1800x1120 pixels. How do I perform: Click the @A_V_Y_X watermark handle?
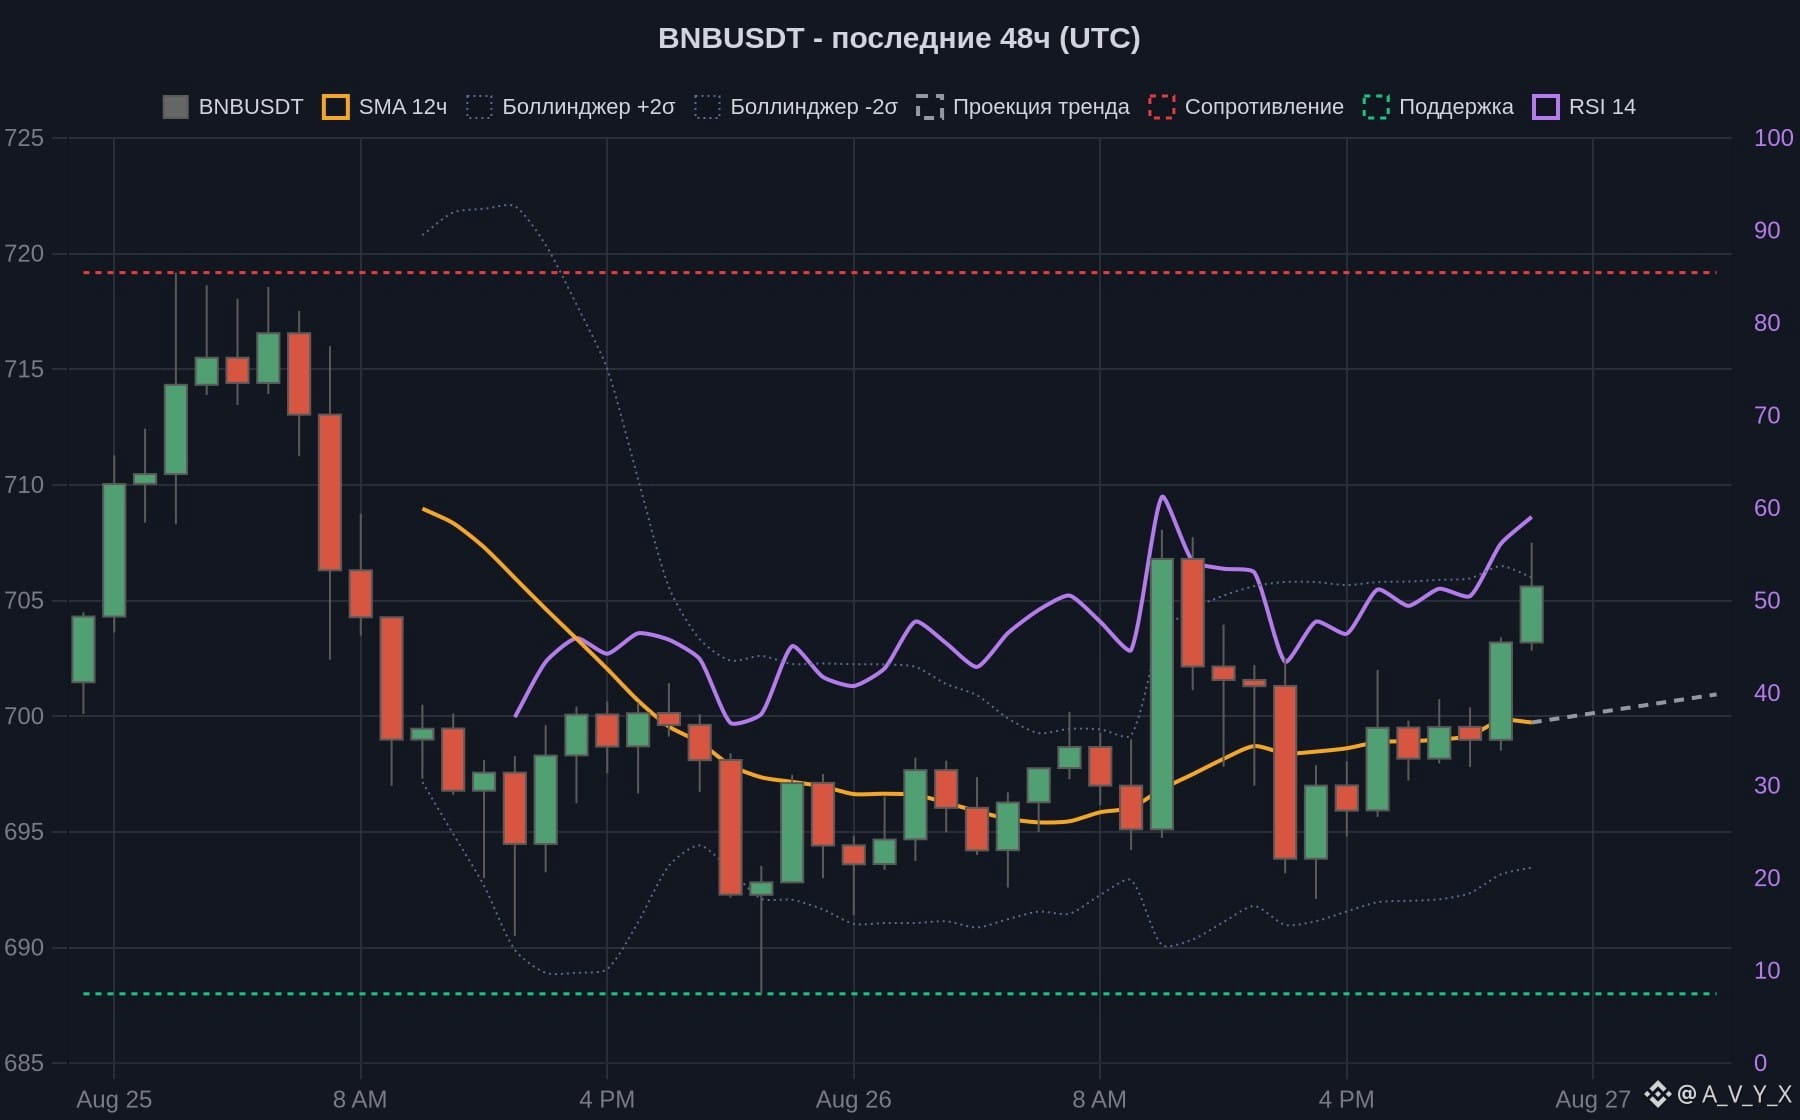(x=1735, y=1094)
